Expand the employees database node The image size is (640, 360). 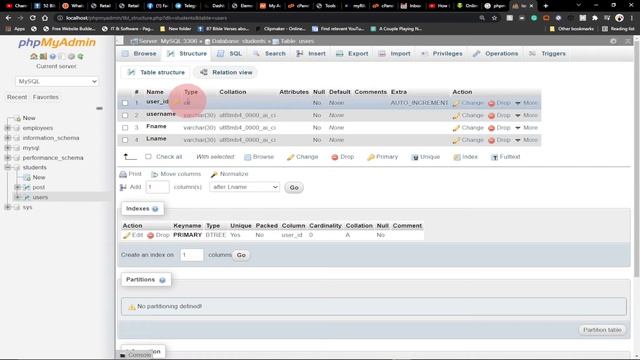coord(8,128)
